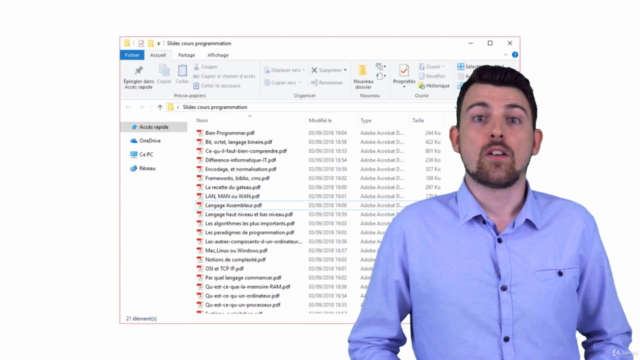The height and width of the screenshot is (360, 640).
Task: Switch to the Accueil tab
Action: click(158, 55)
